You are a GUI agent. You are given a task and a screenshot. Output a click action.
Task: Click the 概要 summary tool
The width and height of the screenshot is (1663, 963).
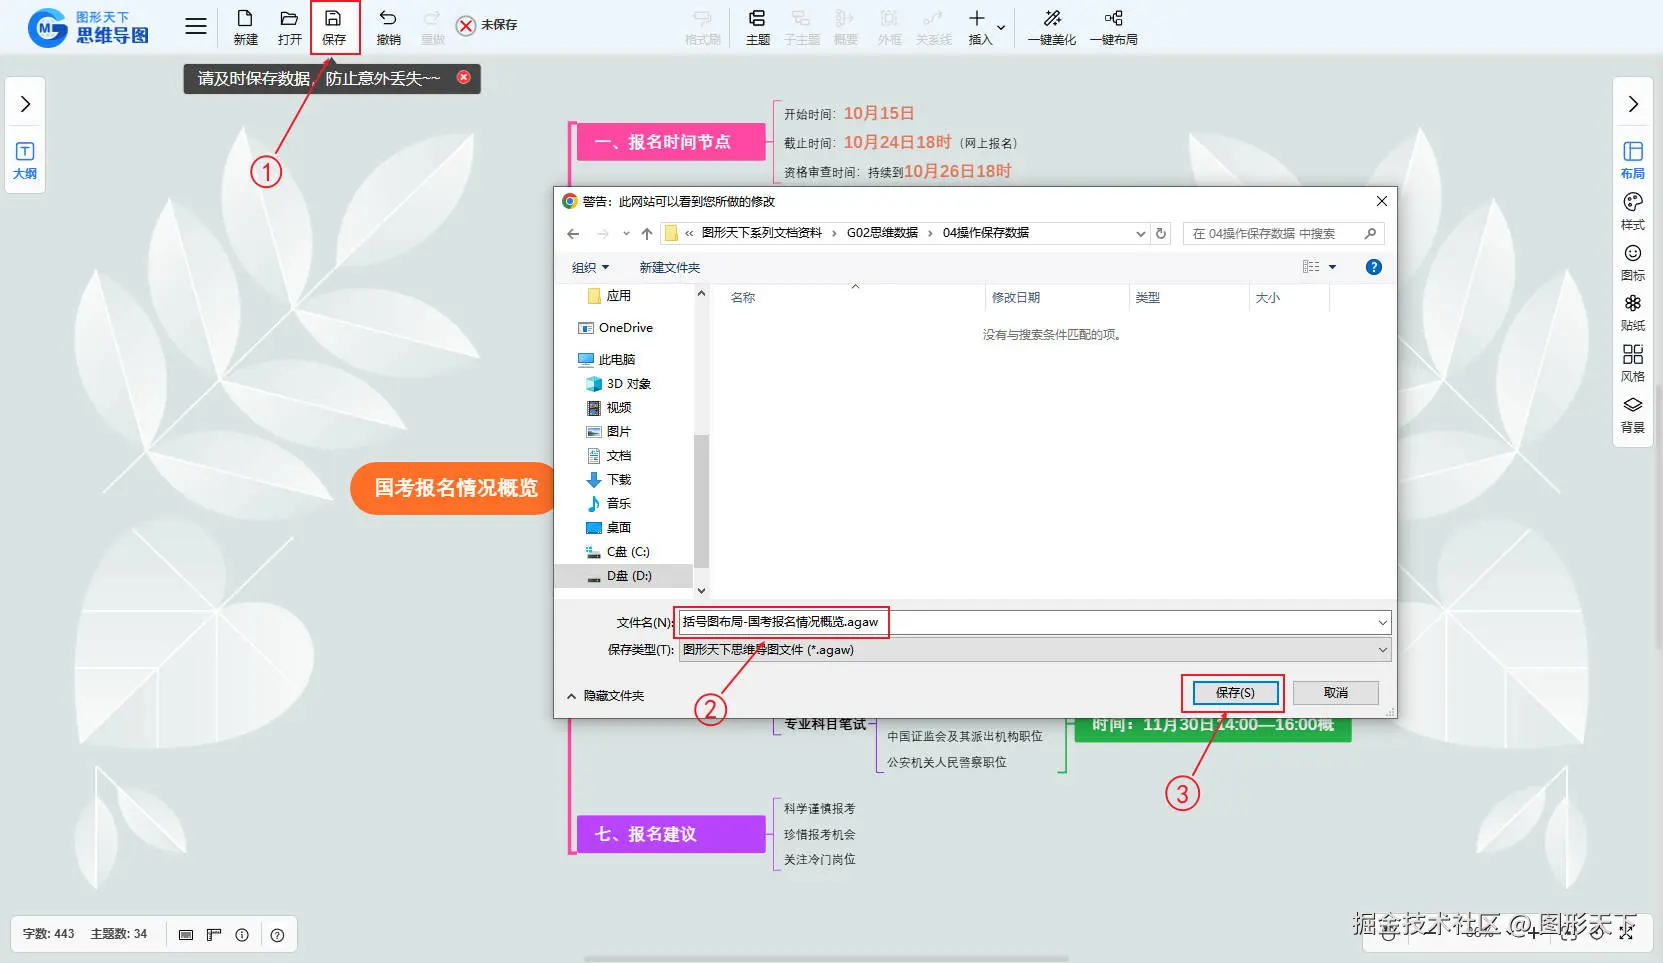pyautogui.click(x=845, y=27)
